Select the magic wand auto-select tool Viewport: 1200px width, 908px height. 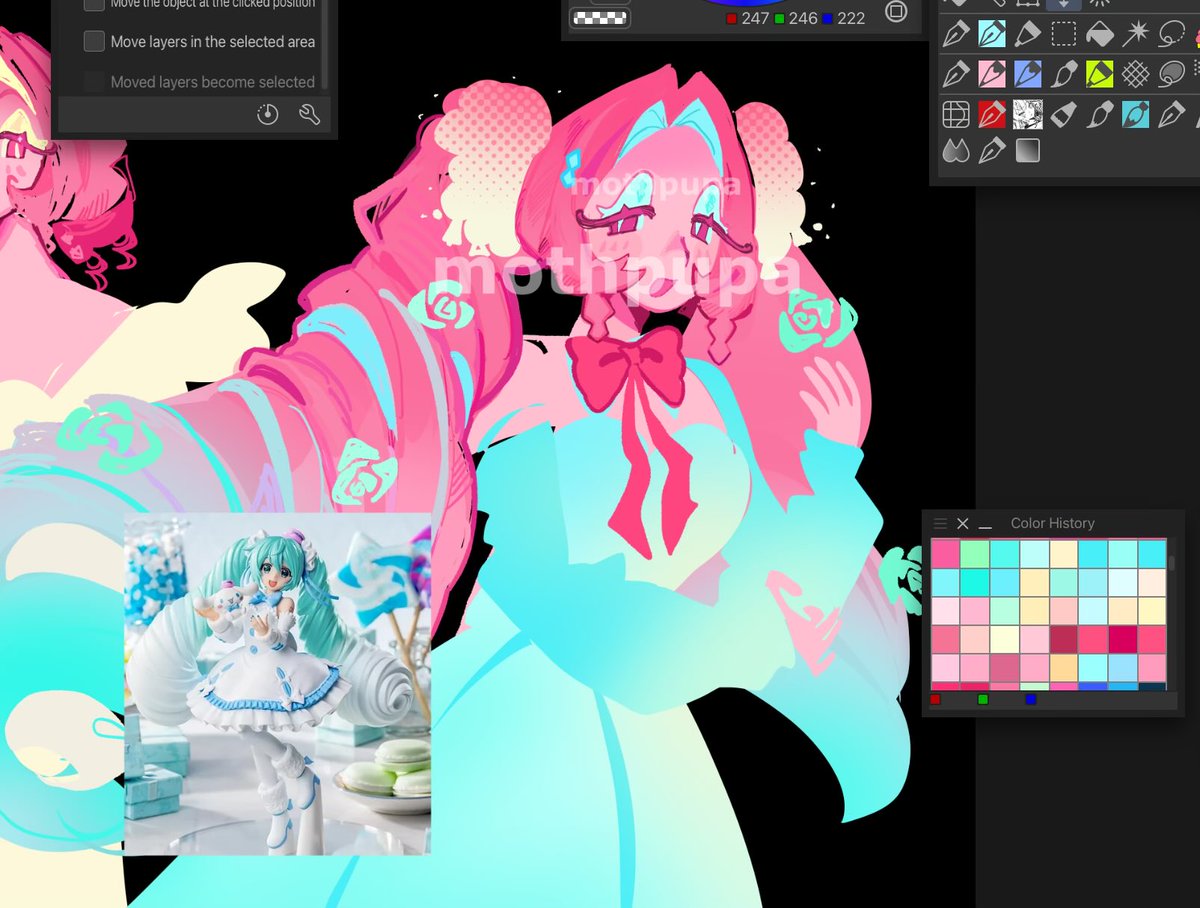[1135, 34]
